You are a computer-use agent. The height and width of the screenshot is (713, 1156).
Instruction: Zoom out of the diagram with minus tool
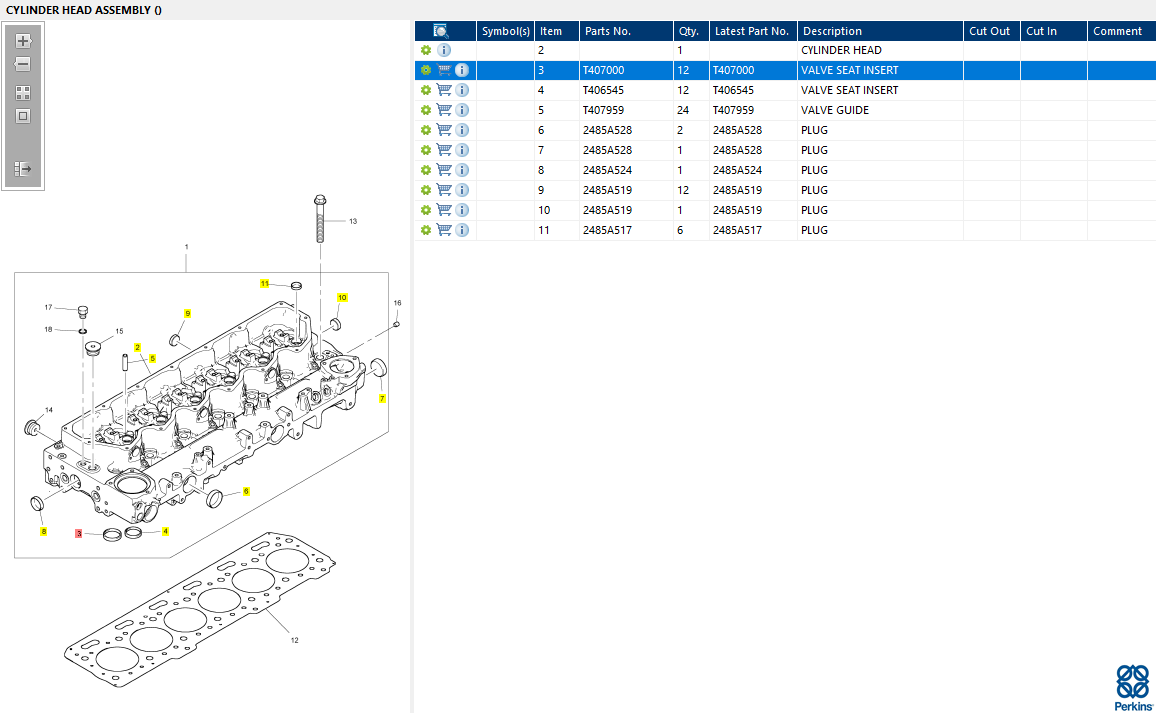coord(23,63)
